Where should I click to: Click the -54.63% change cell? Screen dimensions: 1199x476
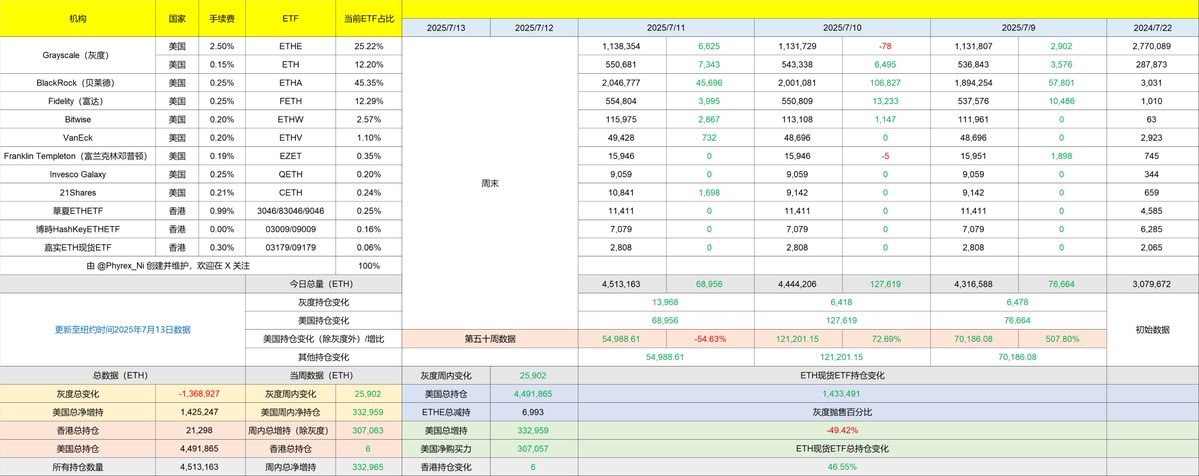pos(710,338)
